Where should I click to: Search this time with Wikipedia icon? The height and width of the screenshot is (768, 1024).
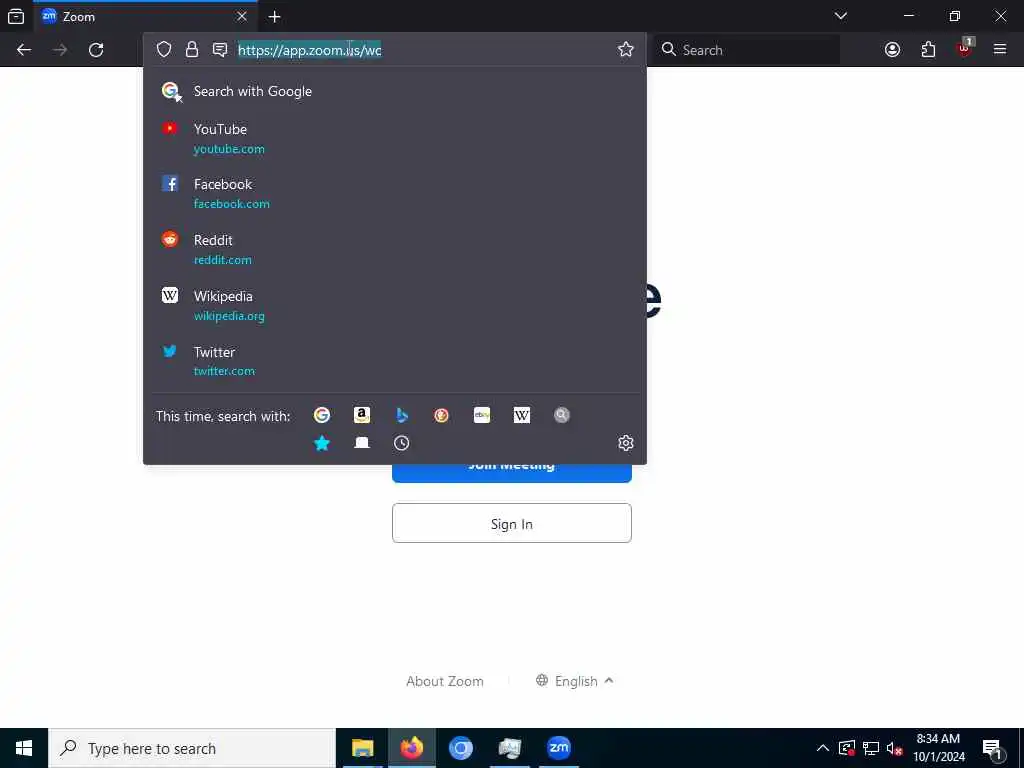(522, 415)
